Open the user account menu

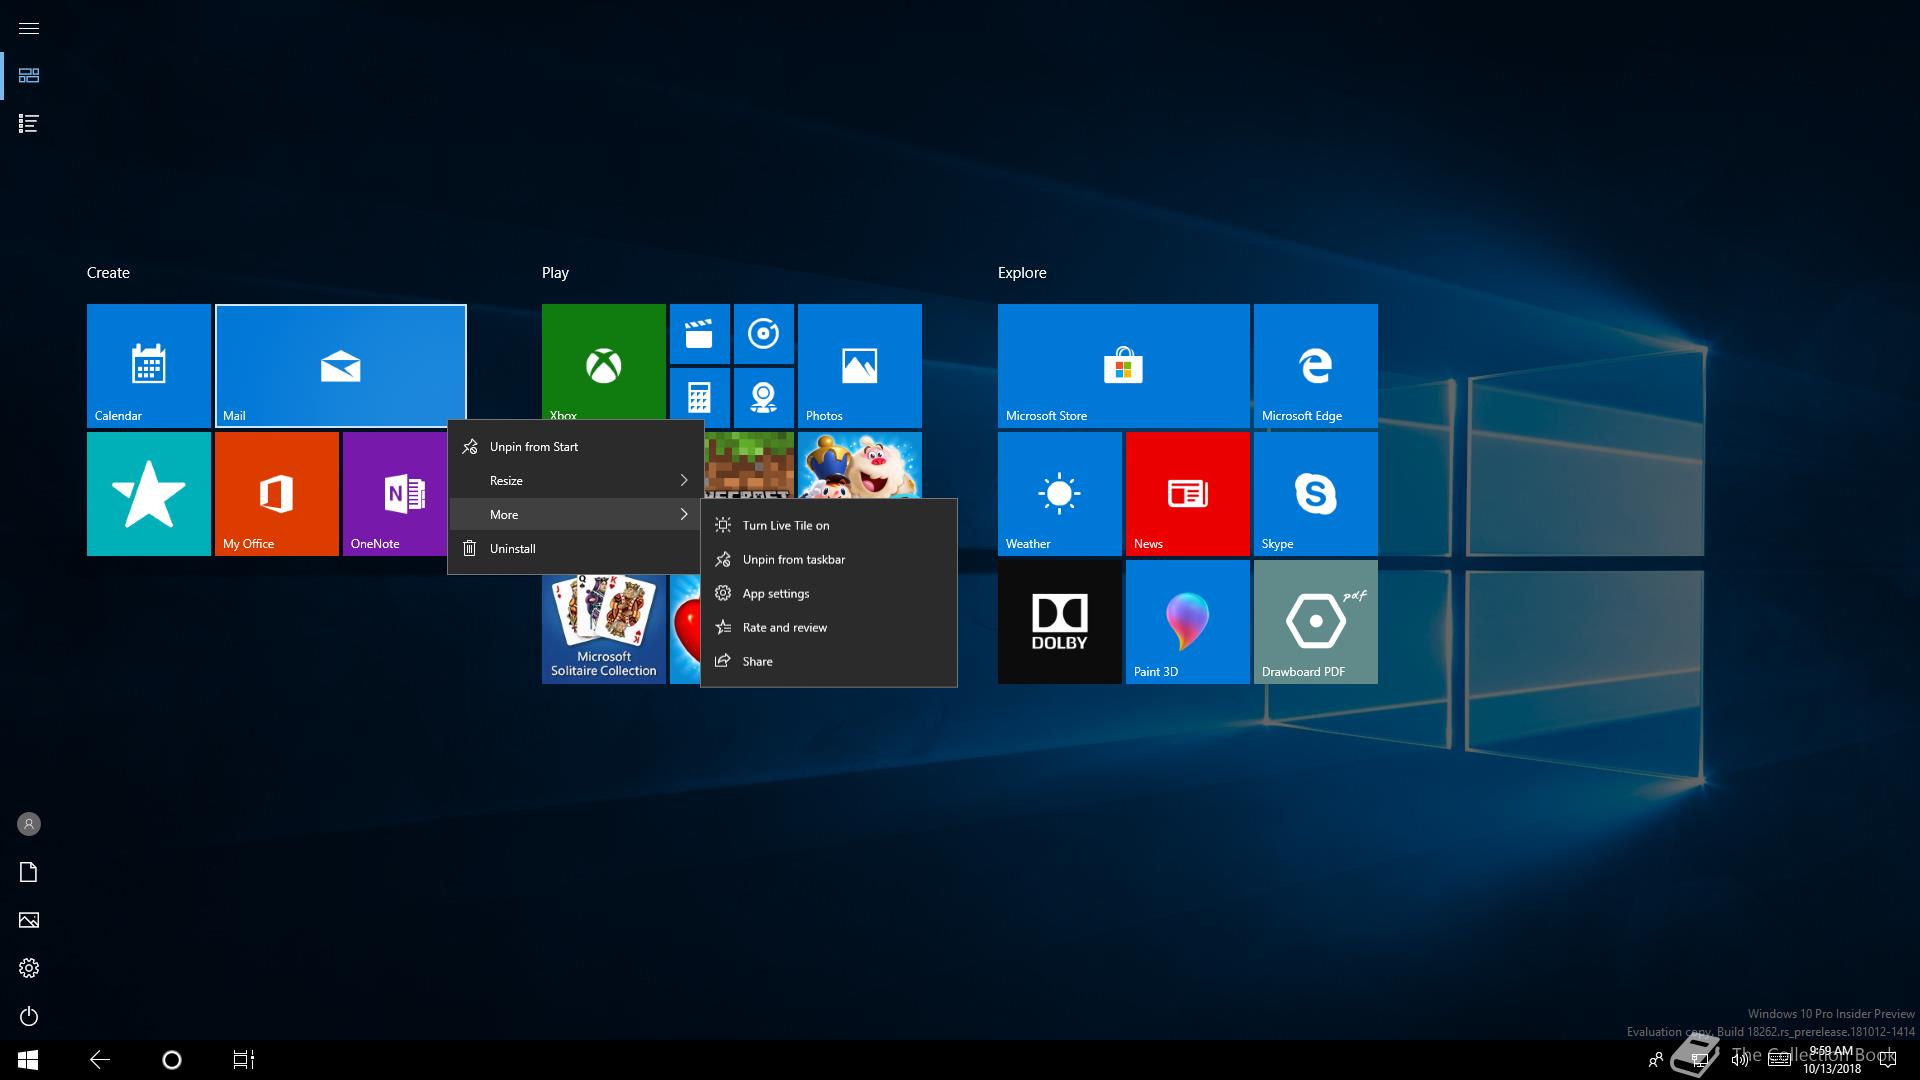click(x=29, y=824)
